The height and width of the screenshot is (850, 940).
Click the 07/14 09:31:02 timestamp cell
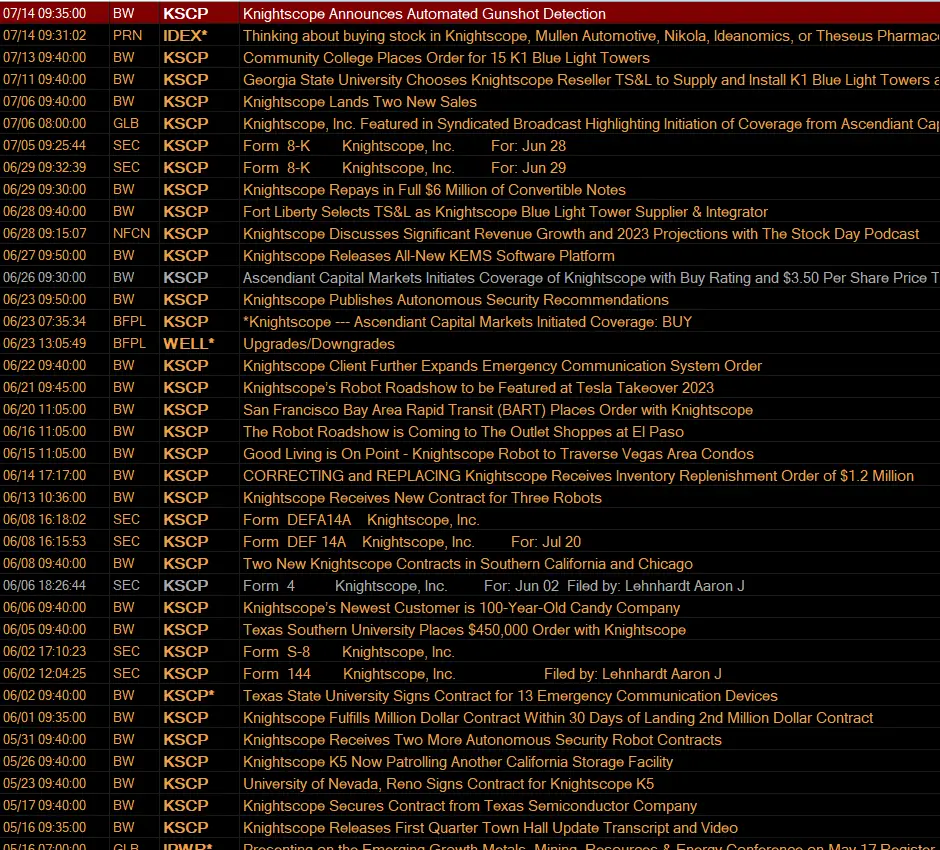45,36
